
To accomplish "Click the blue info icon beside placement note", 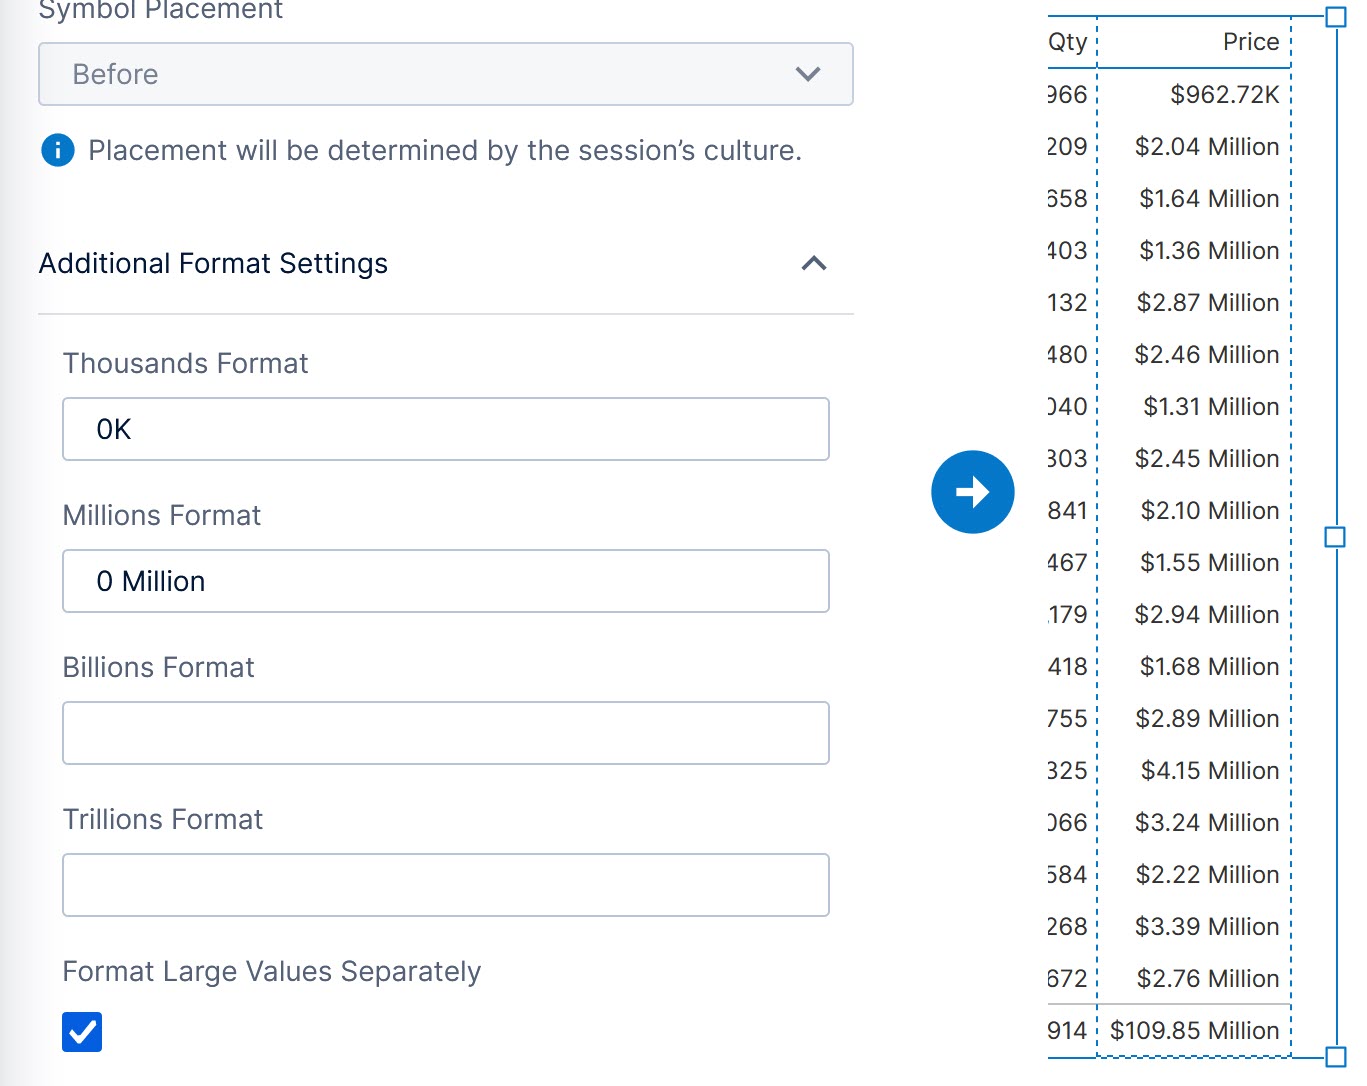I will (57, 150).
